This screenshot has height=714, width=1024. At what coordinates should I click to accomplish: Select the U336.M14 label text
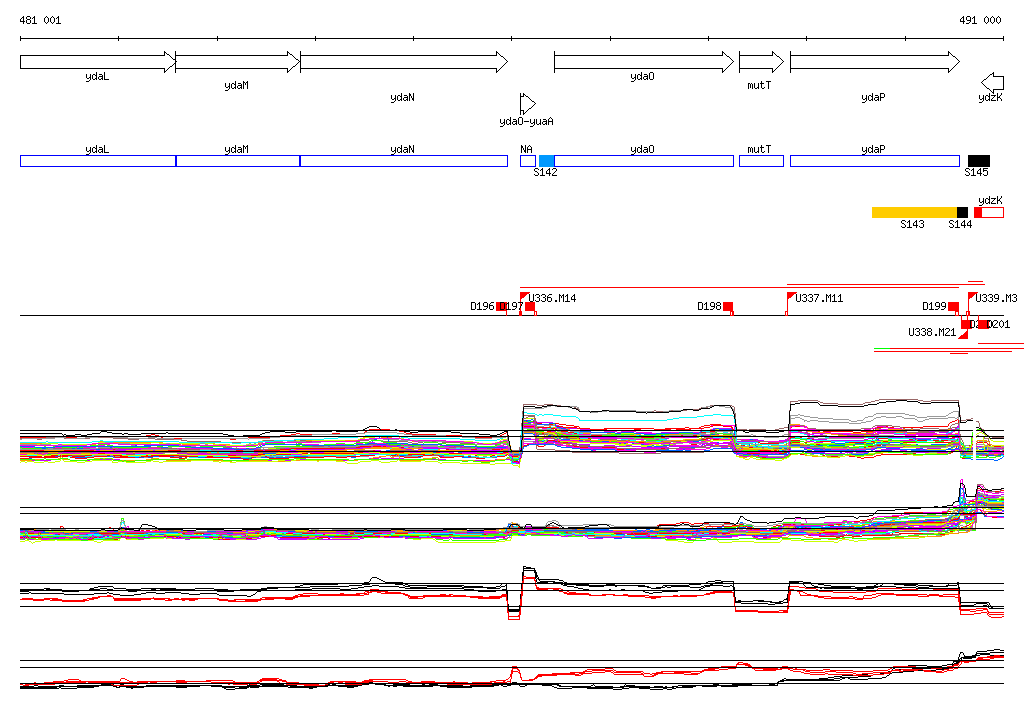[x=552, y=299]
